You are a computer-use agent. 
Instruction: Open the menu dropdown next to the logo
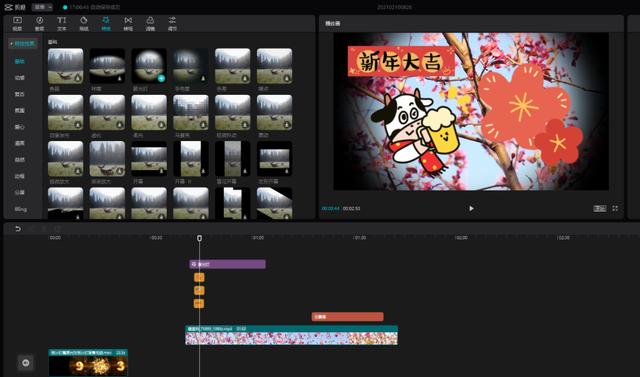click(42, 7)
